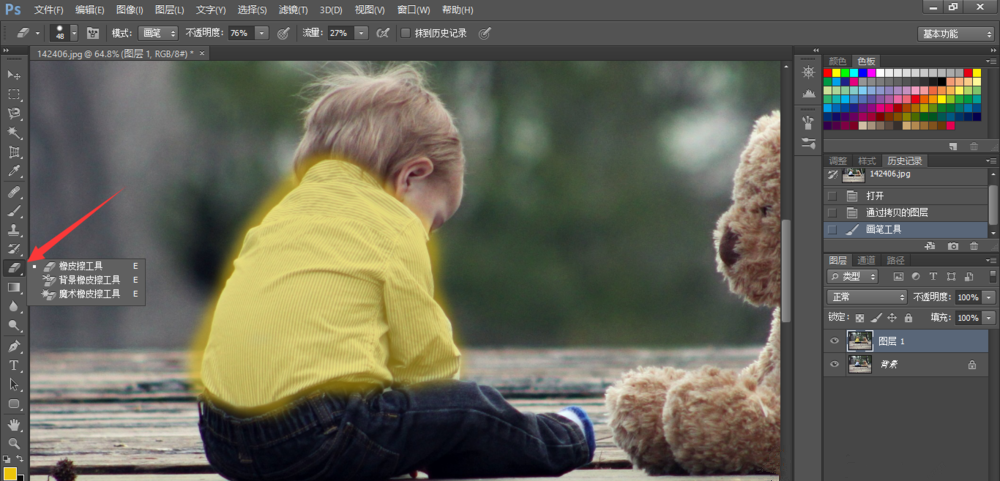The height and width of the screenshot is (481, 1000).
Task: Select the Rounded Rectangle shape tool
Action: (13, 404)
